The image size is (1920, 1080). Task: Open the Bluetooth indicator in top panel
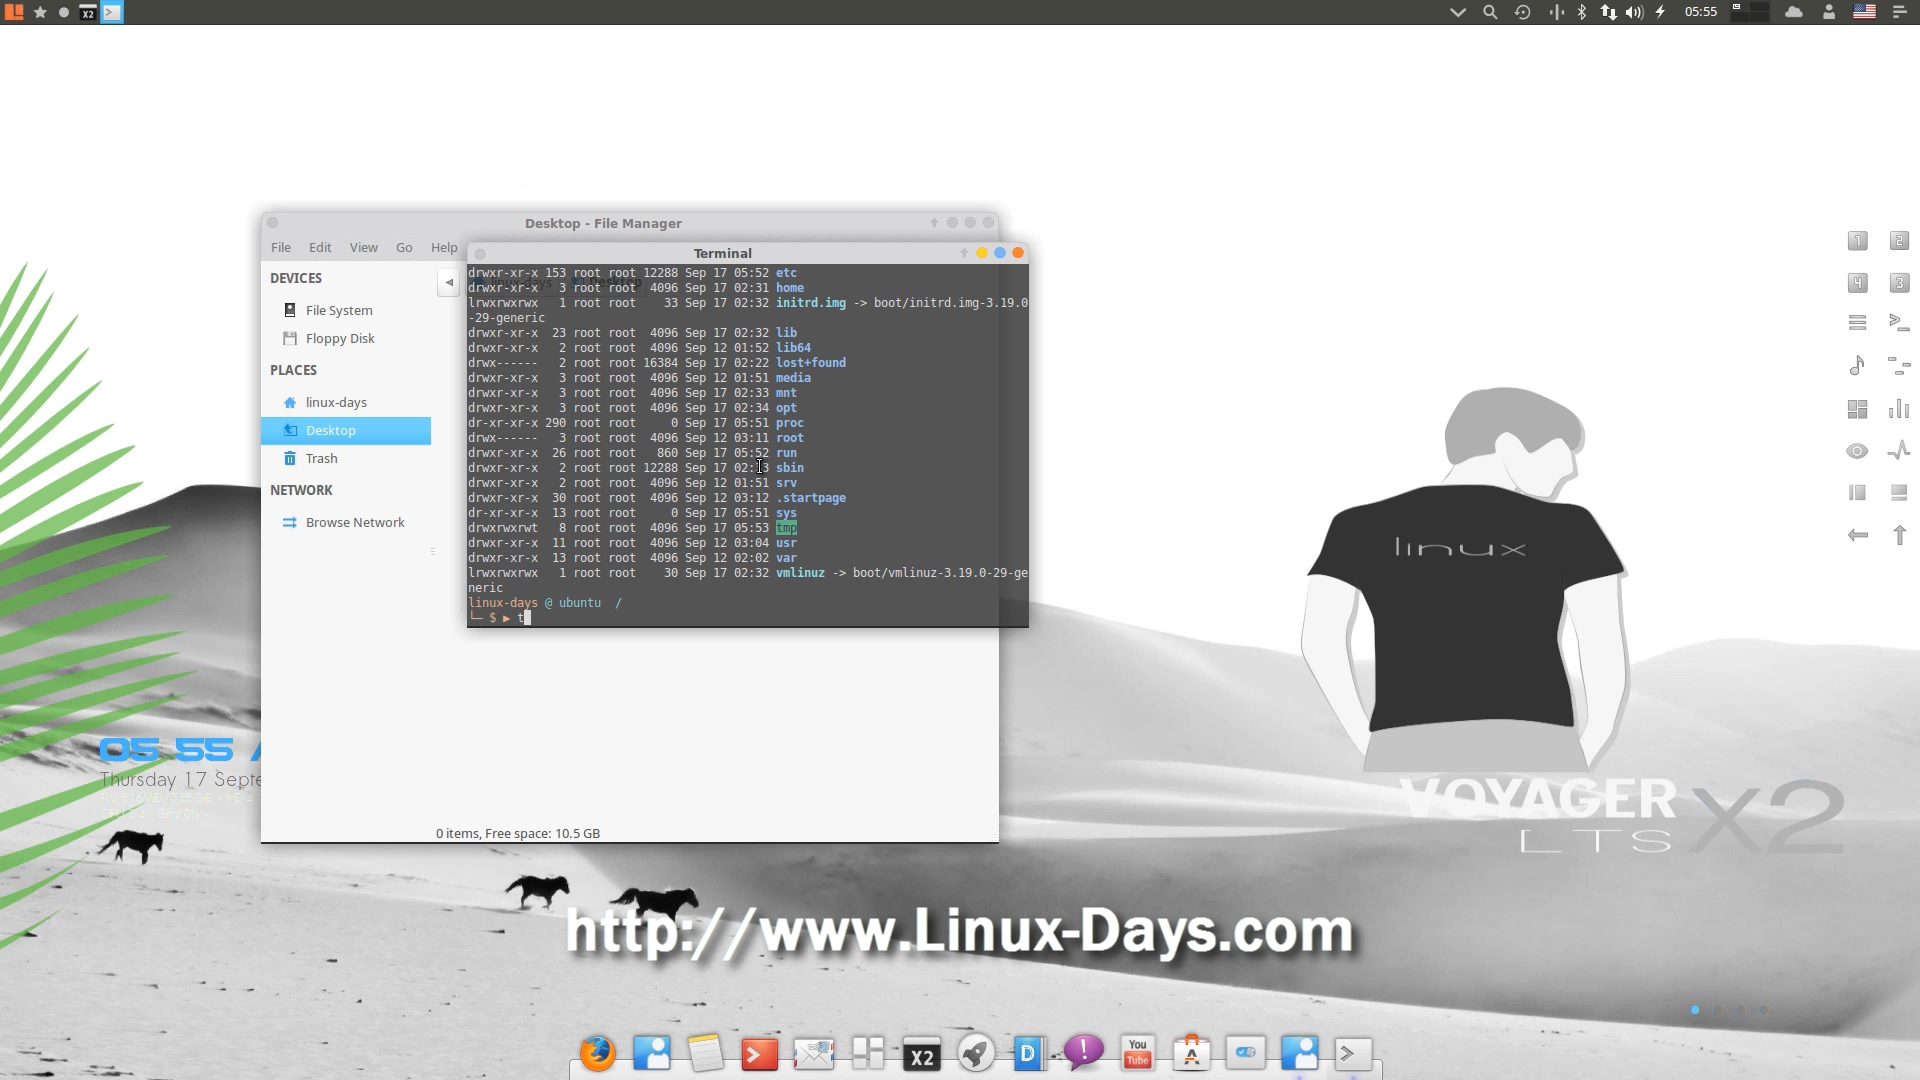1582,12
